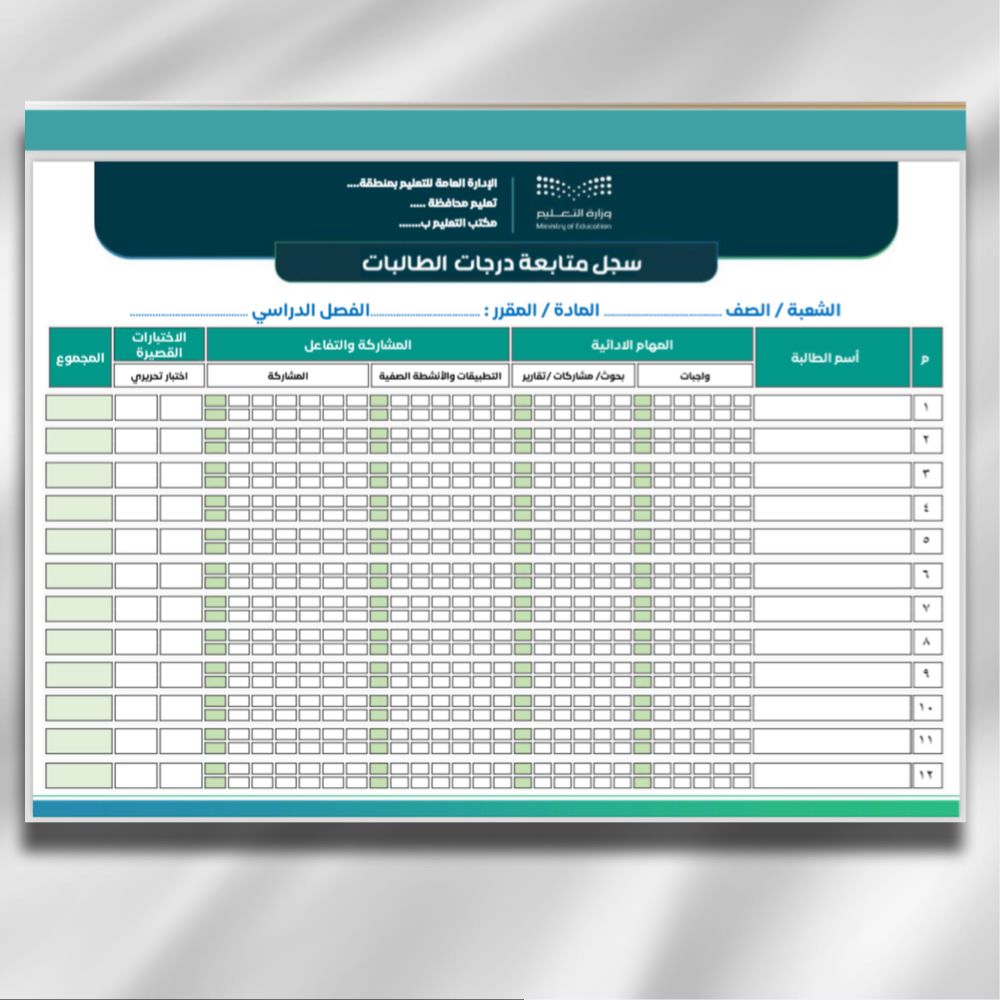Screen dimensions: 1000x1000
Task: Click the green total cell in row ١
Action: coord(80,408)
